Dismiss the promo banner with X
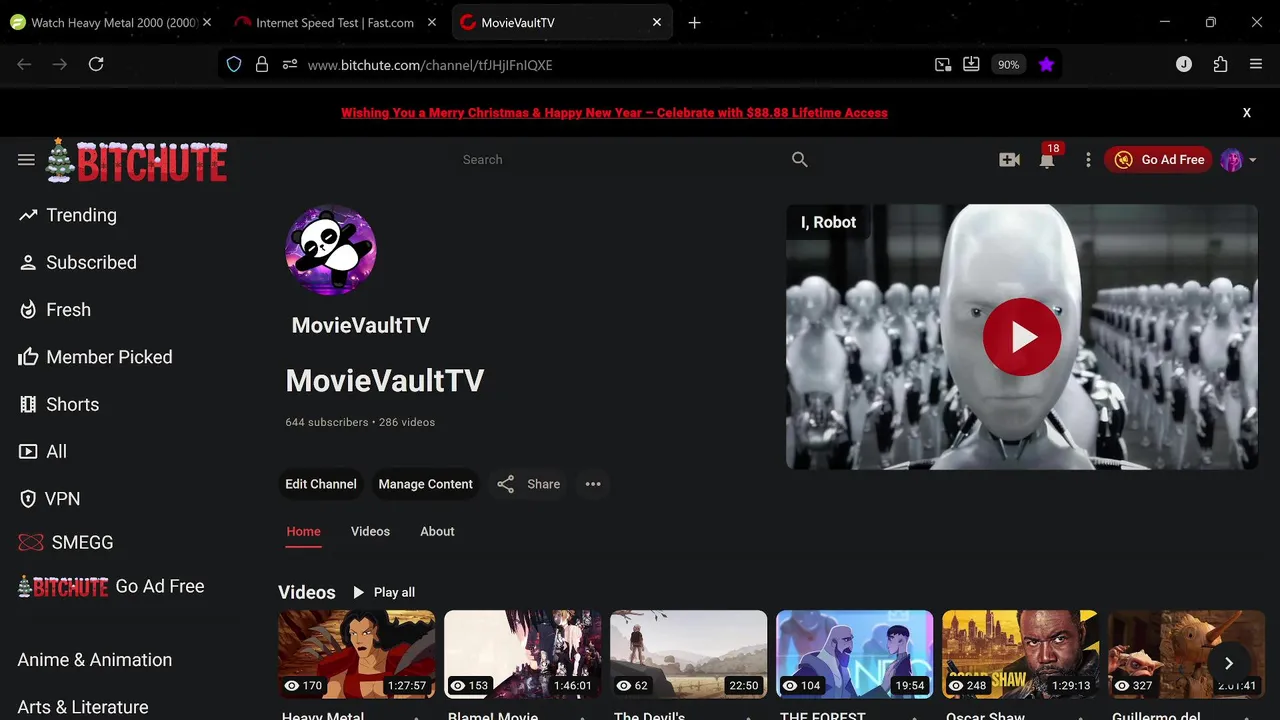The width and height of the screenshot is (1280, 720). [1247, 113]
